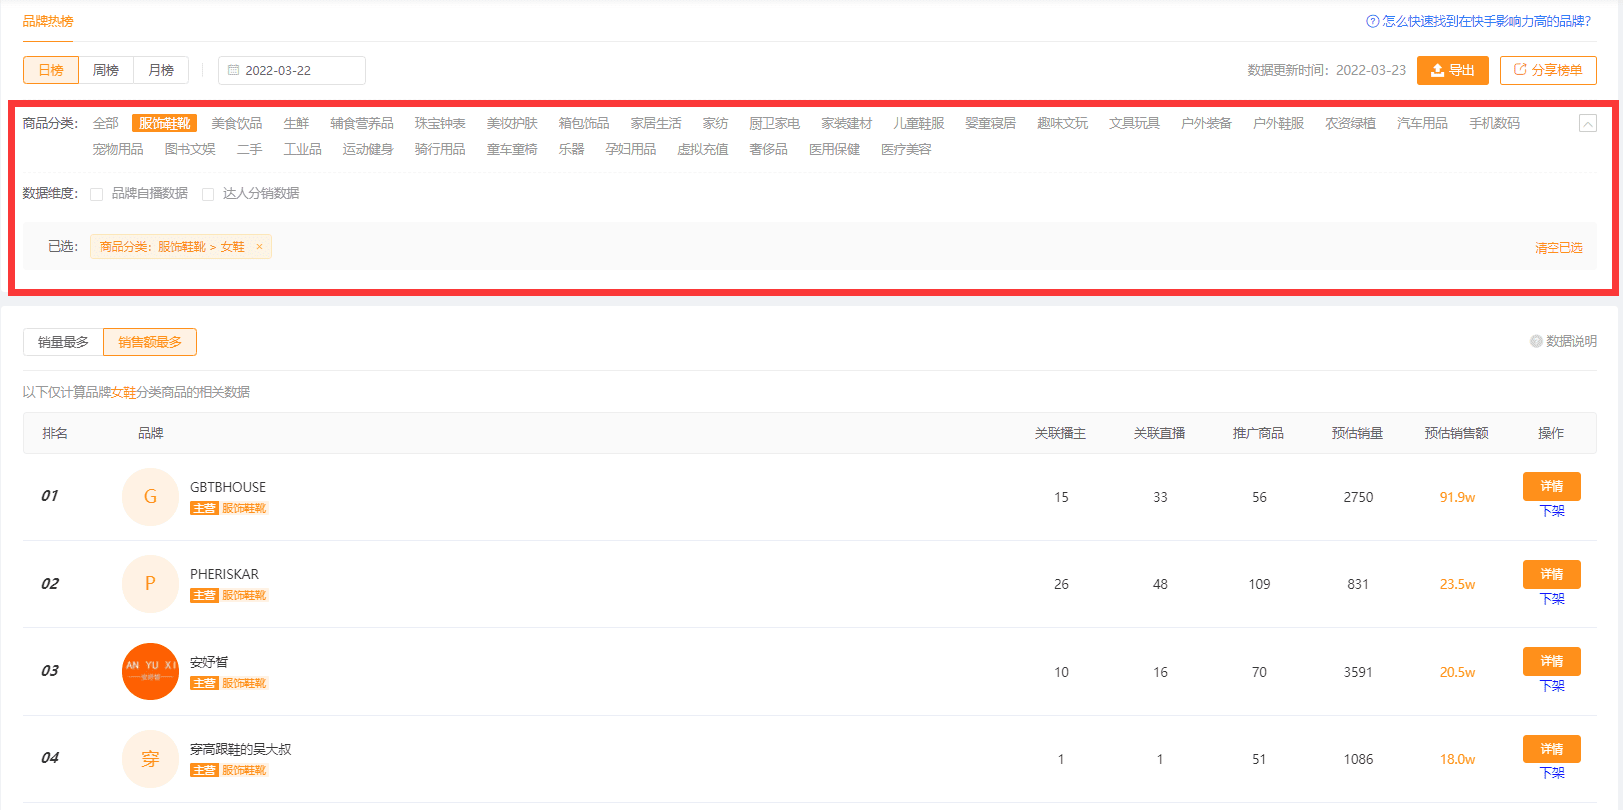This screenshot has width=1623, height=810.
Task: Select 户外鞋服 category
Action: click(1279, 123)
